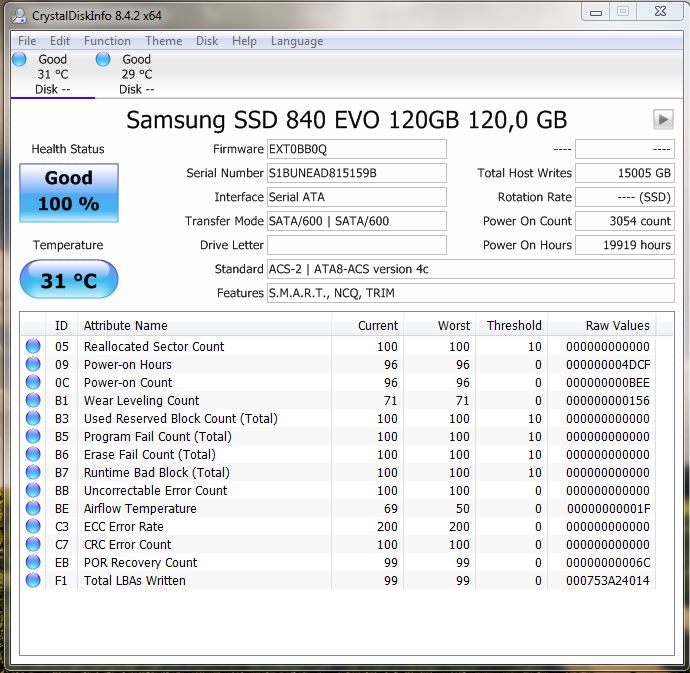Close the CrystalDiskInfo window
The height and width of the screenshot is (673, 690).
[x=660, y=12]
